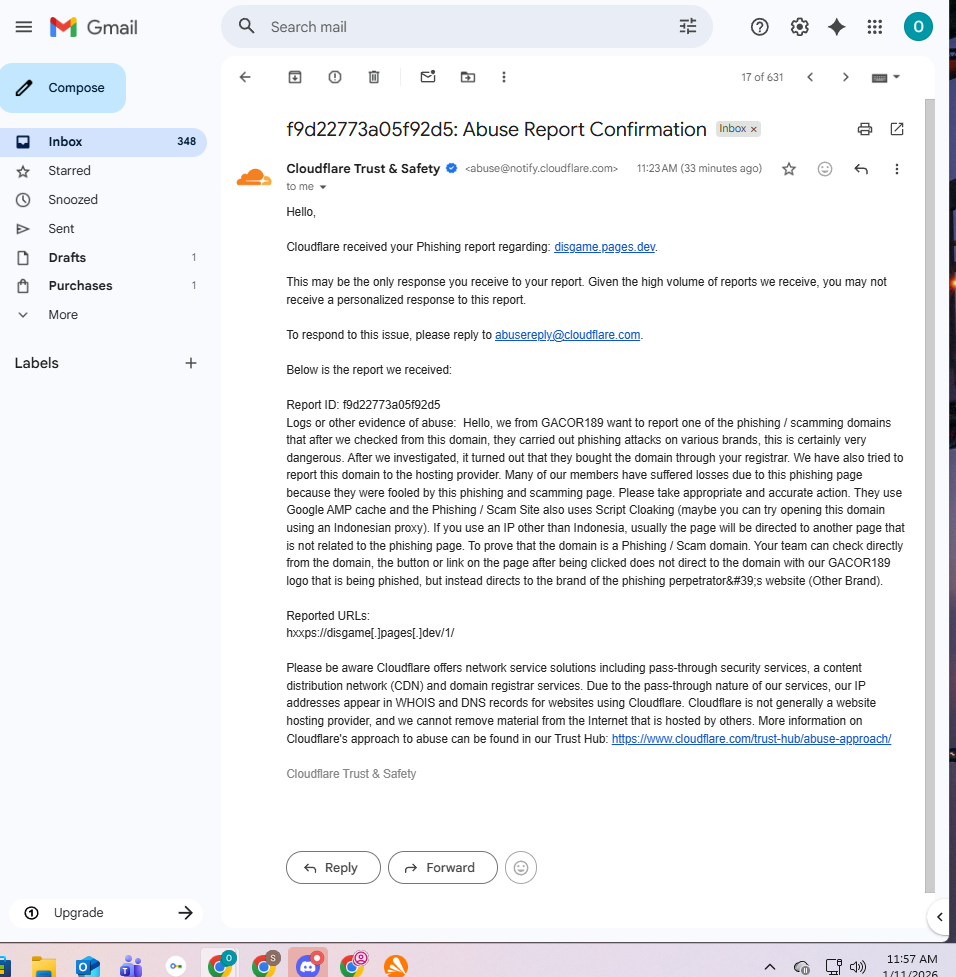Viewport: 956px width, 977px height.
Task: Open Cloudflare trust-hub abuse-approach link
Action: click(751, 739)
